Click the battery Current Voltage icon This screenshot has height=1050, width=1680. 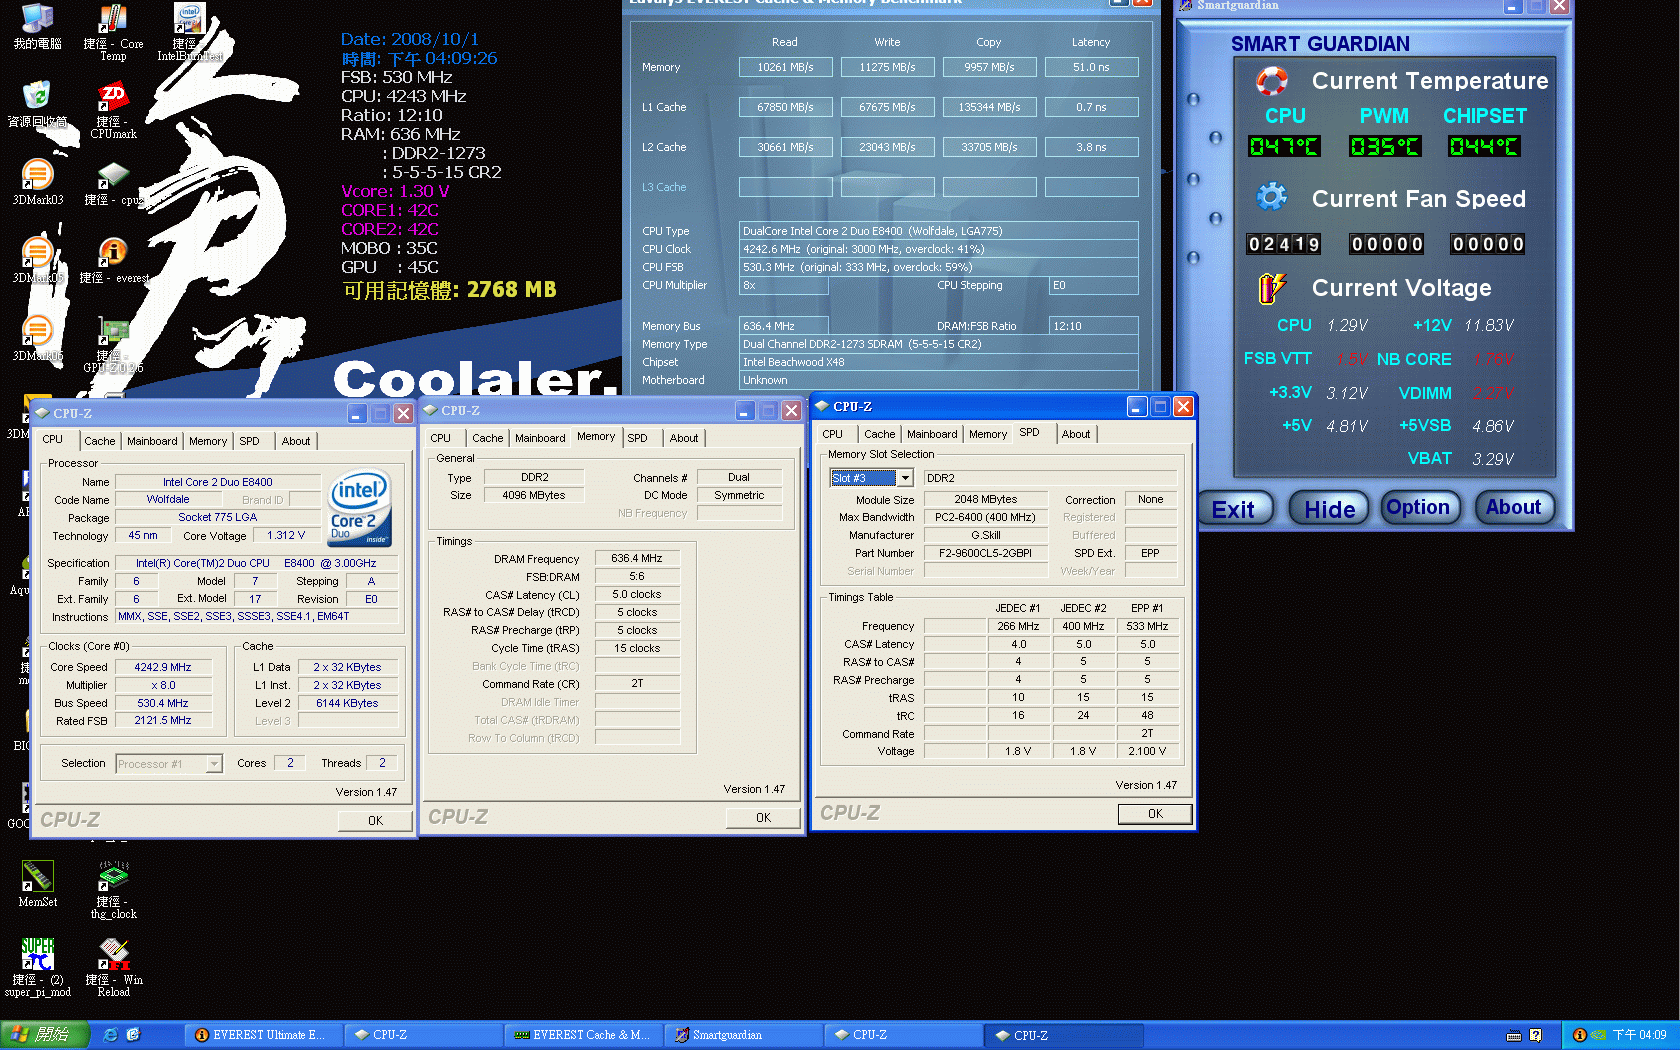pos(1271,288)
